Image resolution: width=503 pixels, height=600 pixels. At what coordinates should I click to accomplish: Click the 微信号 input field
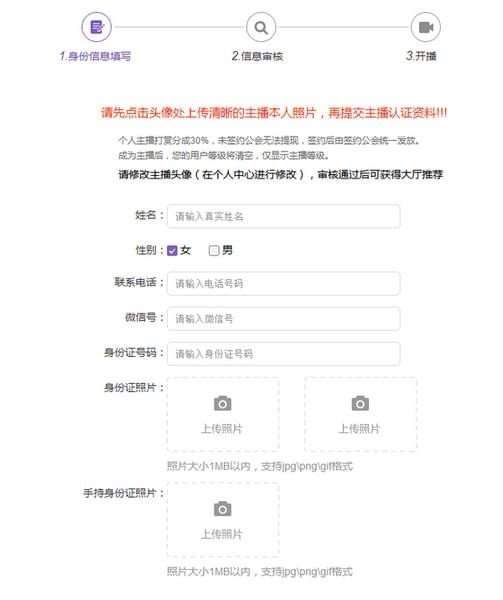(284, 319)
